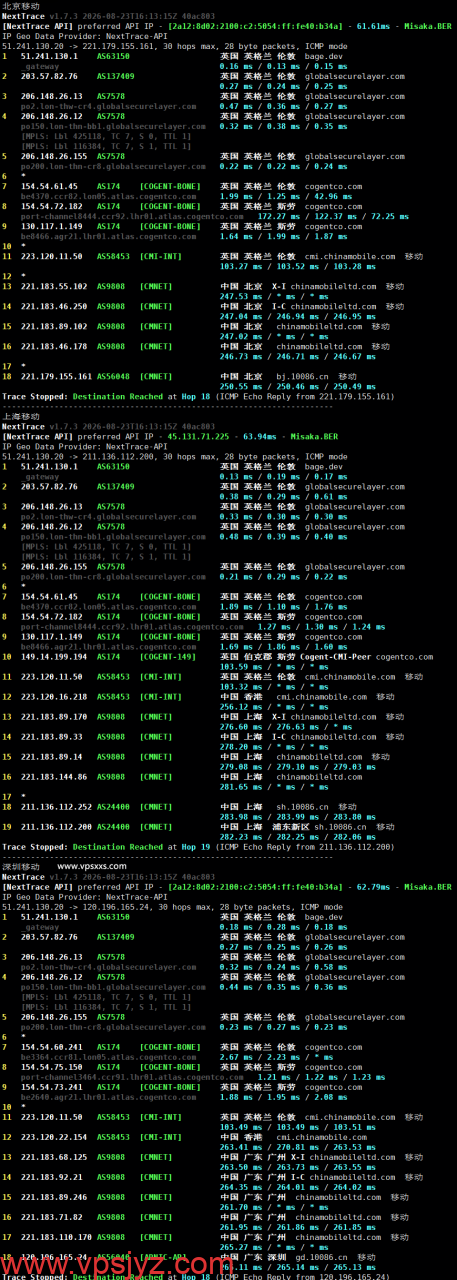
Task: Click the 浦东新区 location text
Action: [292, 827]
